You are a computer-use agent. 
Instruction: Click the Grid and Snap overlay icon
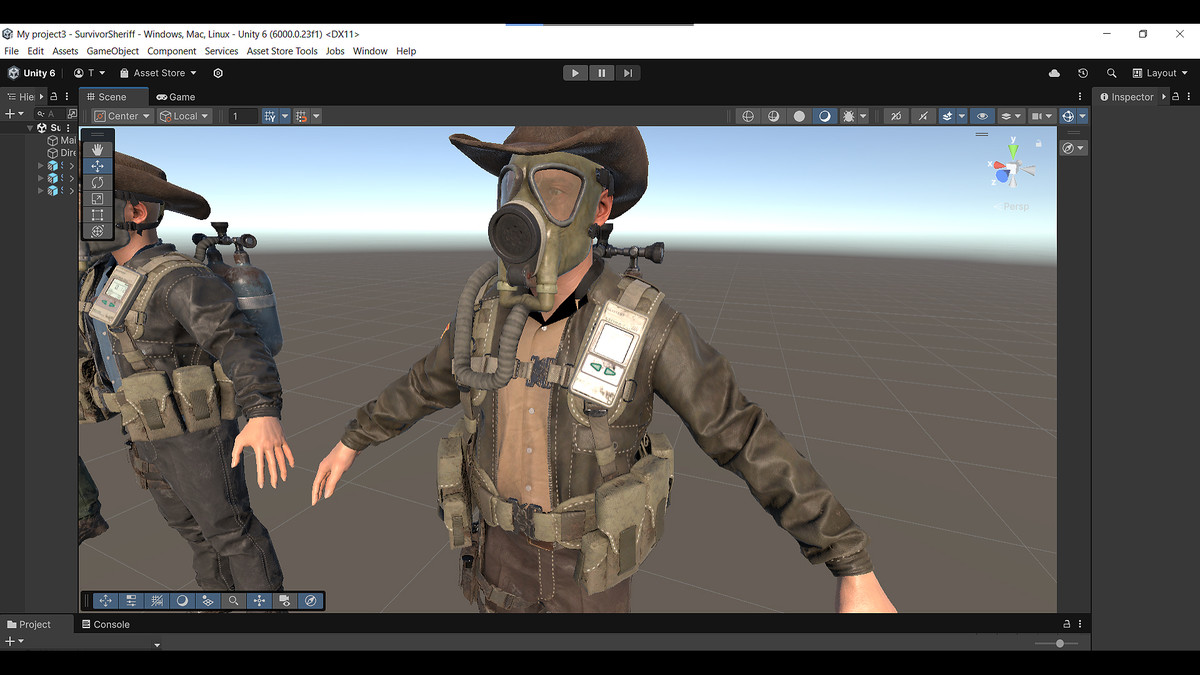pos(157,601)
